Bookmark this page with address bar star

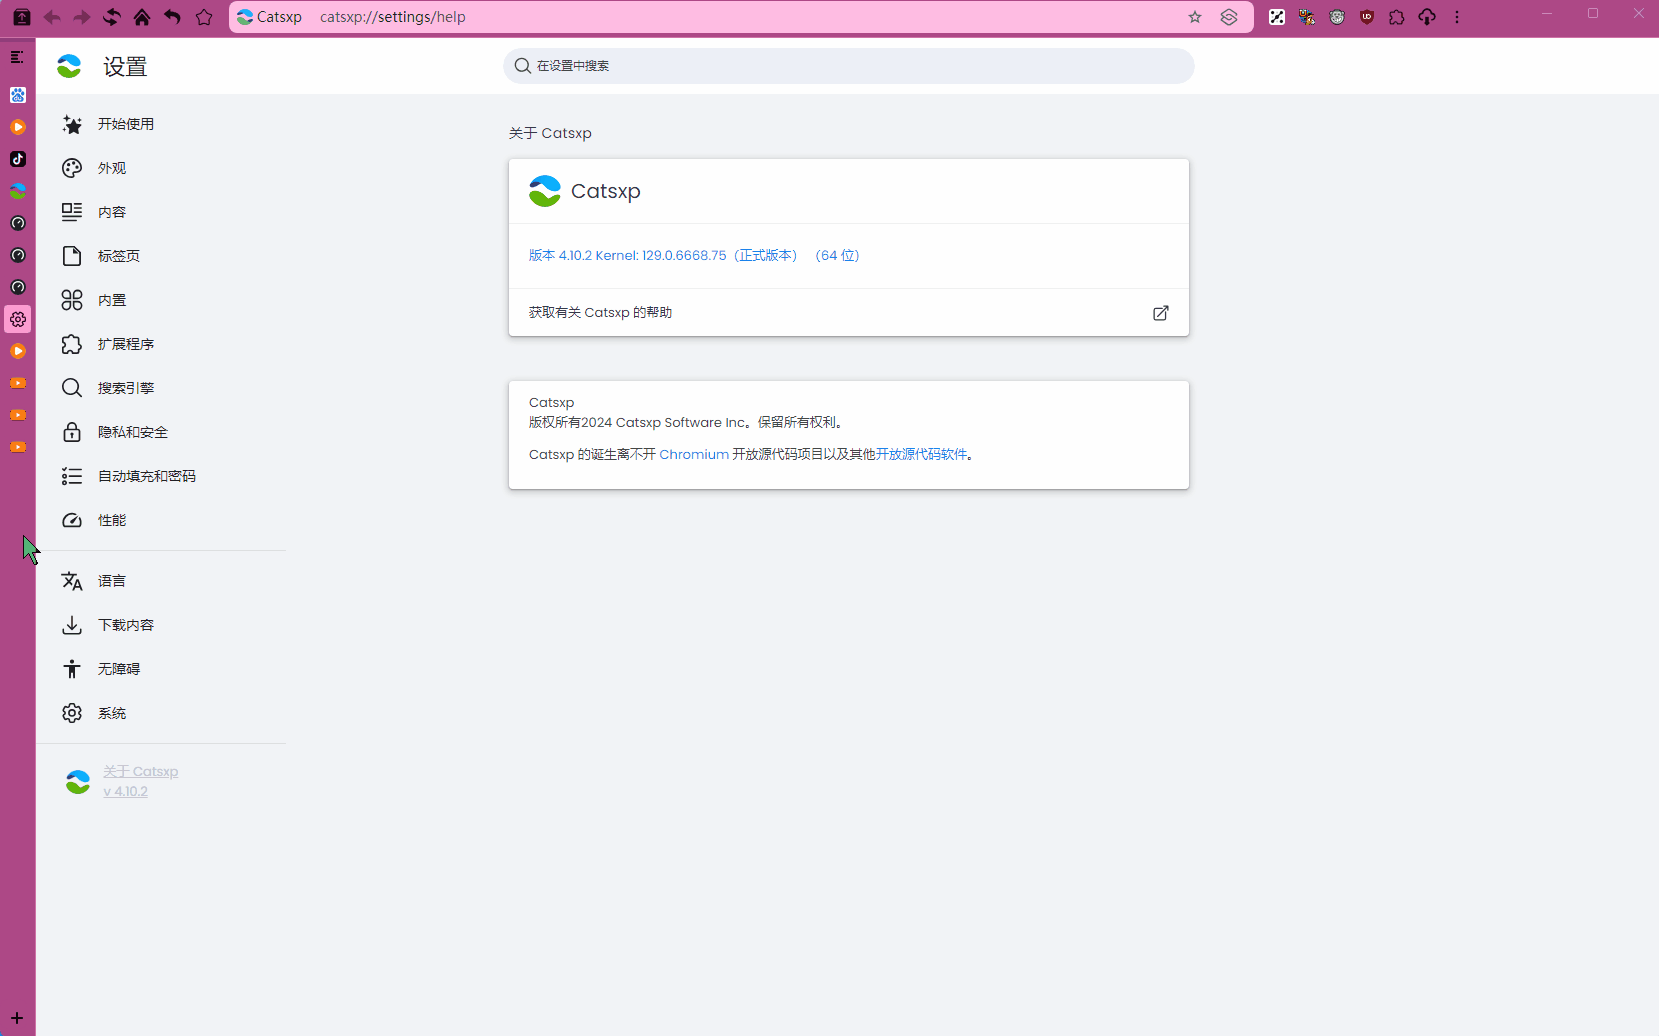pos(1195,17)
